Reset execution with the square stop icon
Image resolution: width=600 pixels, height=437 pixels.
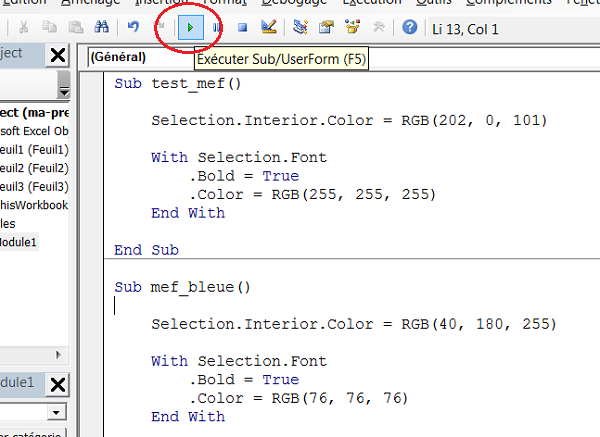pyautogui.click(x=242, y=28)
